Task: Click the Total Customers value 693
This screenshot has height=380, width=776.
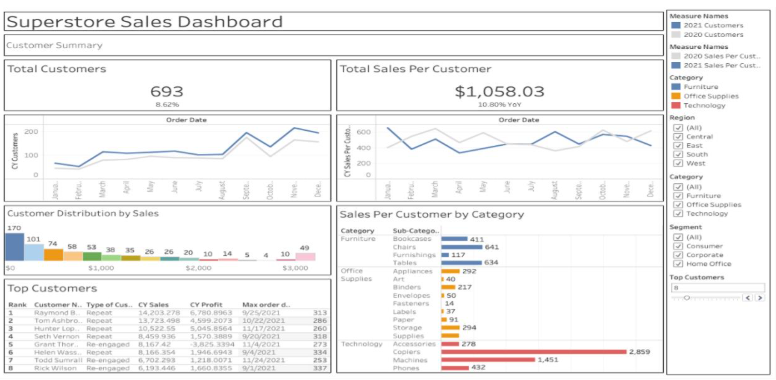Action: [x=167, y=92]
